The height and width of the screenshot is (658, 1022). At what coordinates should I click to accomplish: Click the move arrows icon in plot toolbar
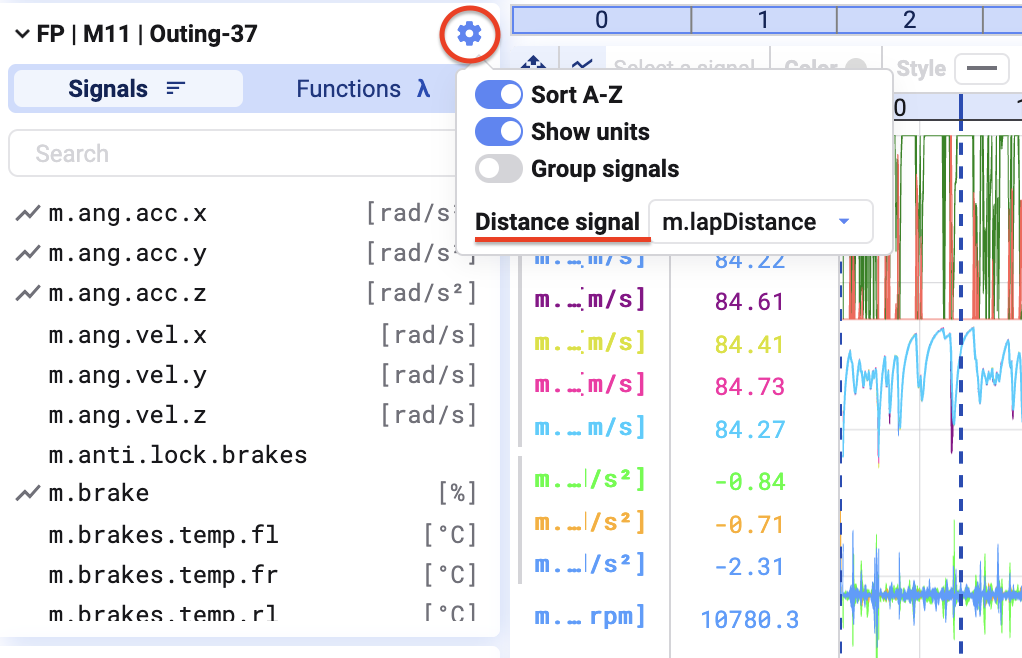(534, 65)
